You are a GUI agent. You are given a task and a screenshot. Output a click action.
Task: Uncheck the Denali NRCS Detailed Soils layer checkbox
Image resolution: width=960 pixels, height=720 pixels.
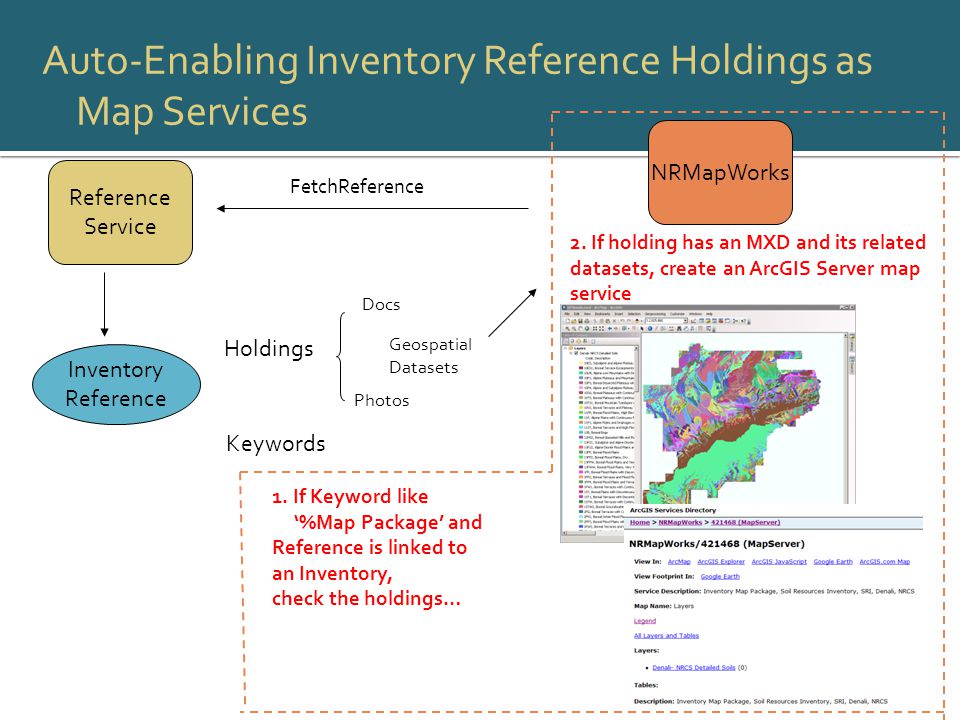[576, 353]
